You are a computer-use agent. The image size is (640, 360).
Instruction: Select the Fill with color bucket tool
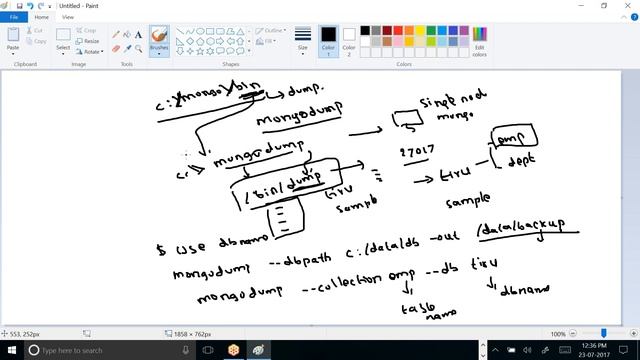127,35
